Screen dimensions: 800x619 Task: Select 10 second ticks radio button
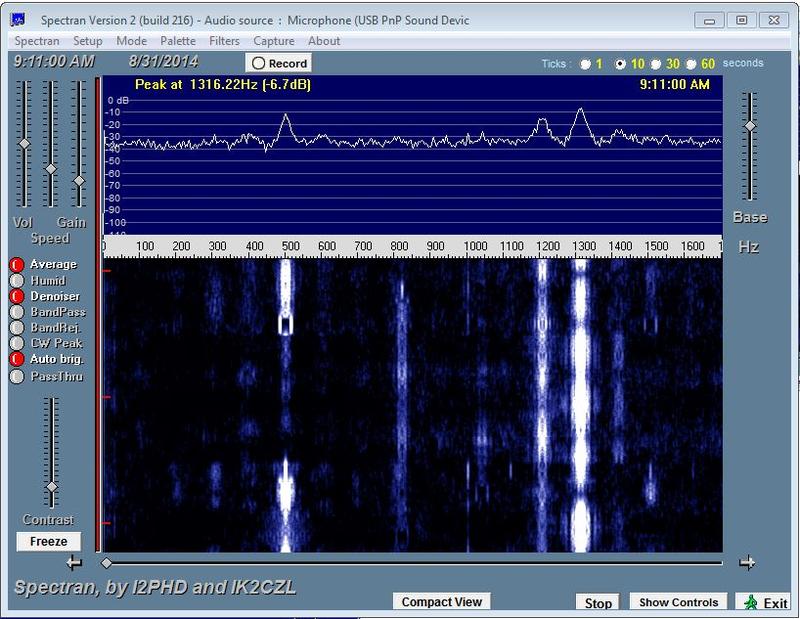click(x=620, y=64)
